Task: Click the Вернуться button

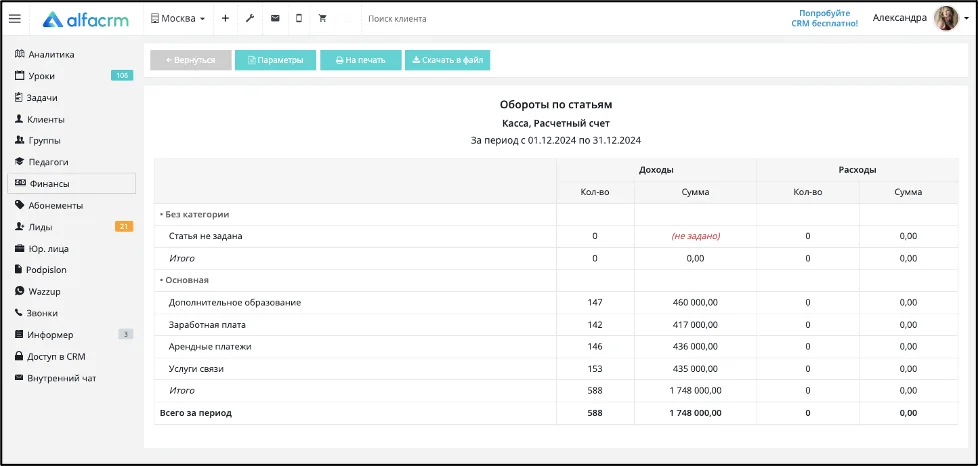Action: [x=190, y=60]
